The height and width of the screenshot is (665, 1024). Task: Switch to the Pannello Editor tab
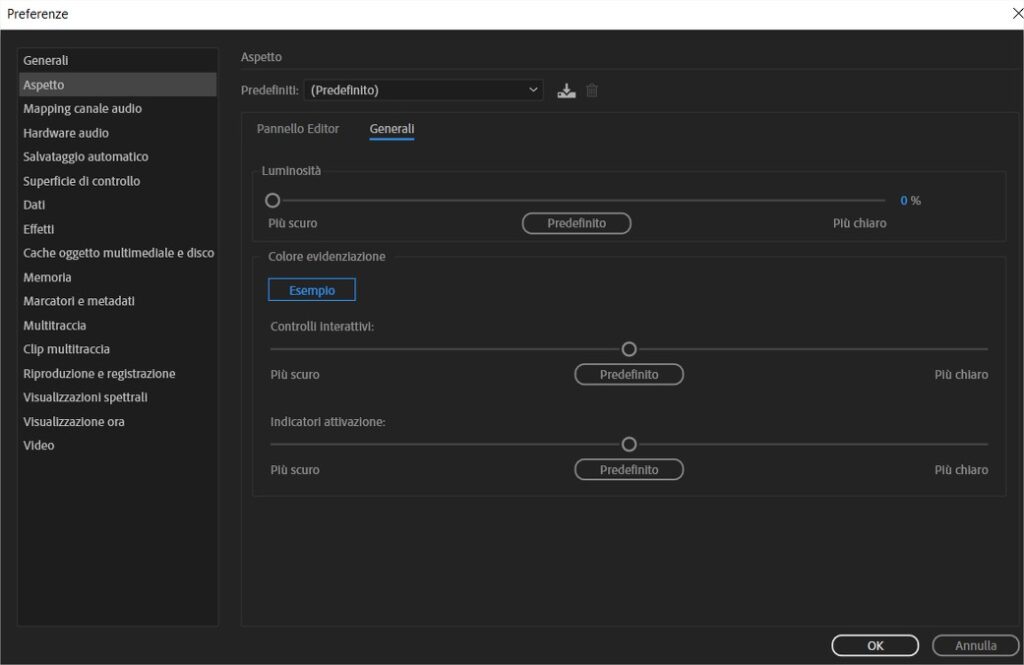pyautogui.click(x=298, y=128)
